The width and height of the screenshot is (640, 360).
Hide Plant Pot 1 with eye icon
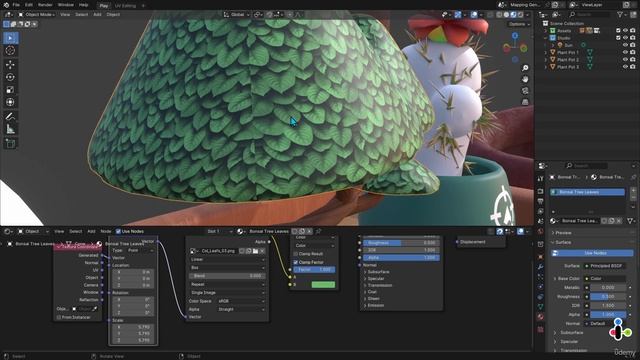pos(625,53)
